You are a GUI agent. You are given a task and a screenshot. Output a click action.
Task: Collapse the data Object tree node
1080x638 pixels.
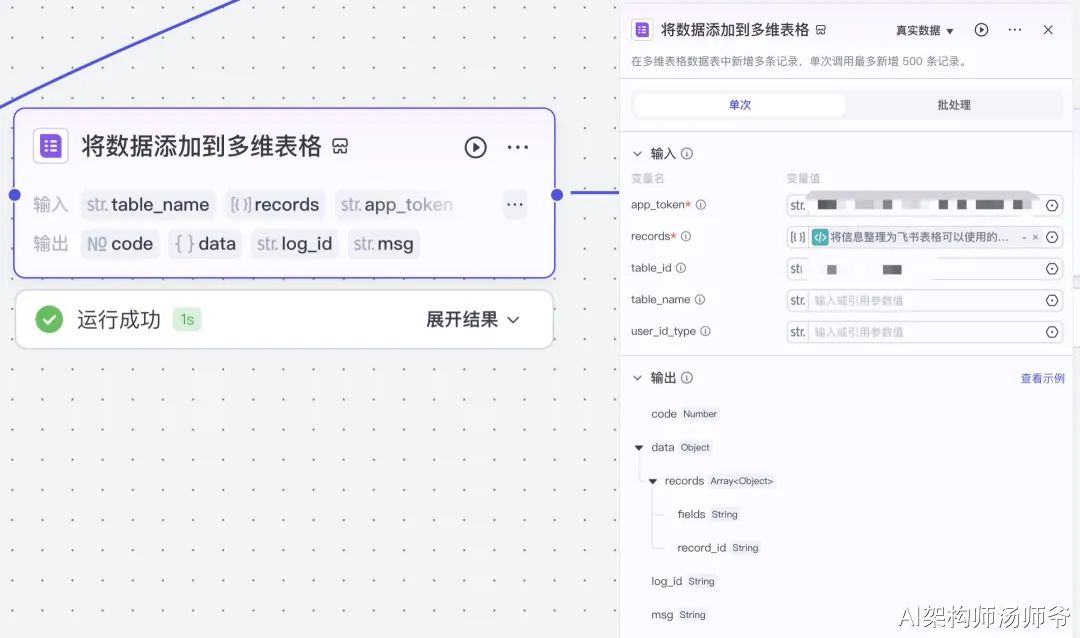[638, 448]
